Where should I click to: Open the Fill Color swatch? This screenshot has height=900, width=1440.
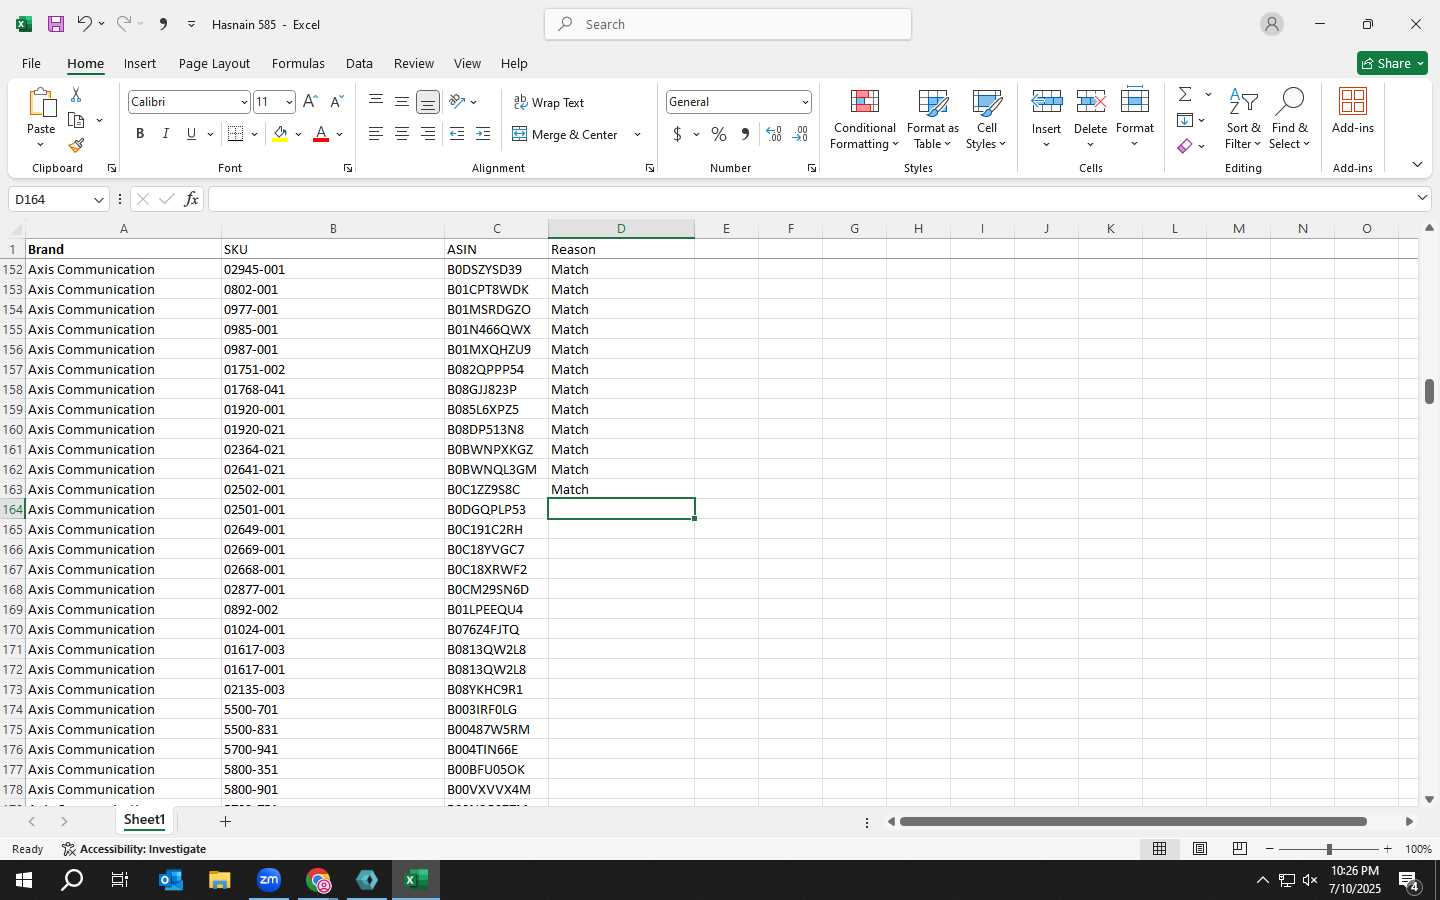coord(280,134)
